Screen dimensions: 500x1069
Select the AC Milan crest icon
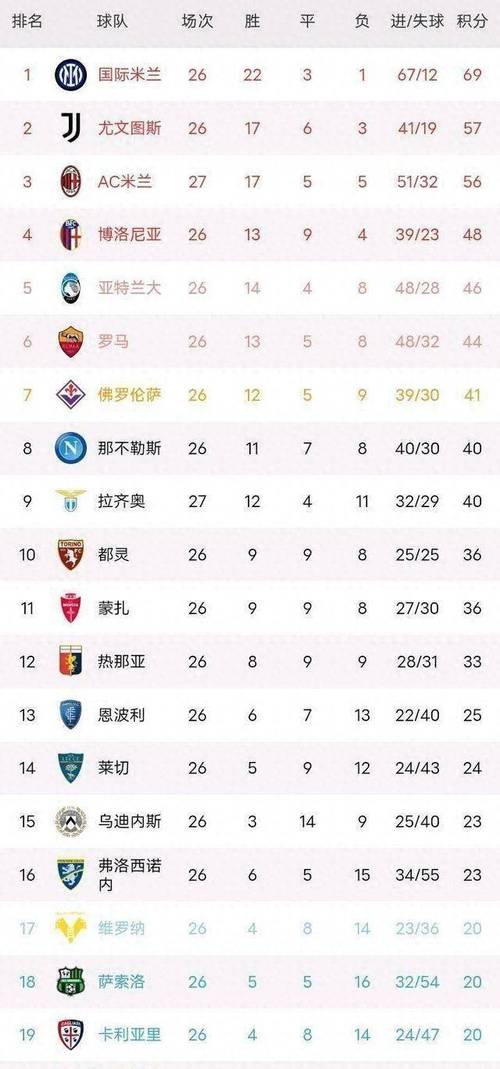(71, 181)
